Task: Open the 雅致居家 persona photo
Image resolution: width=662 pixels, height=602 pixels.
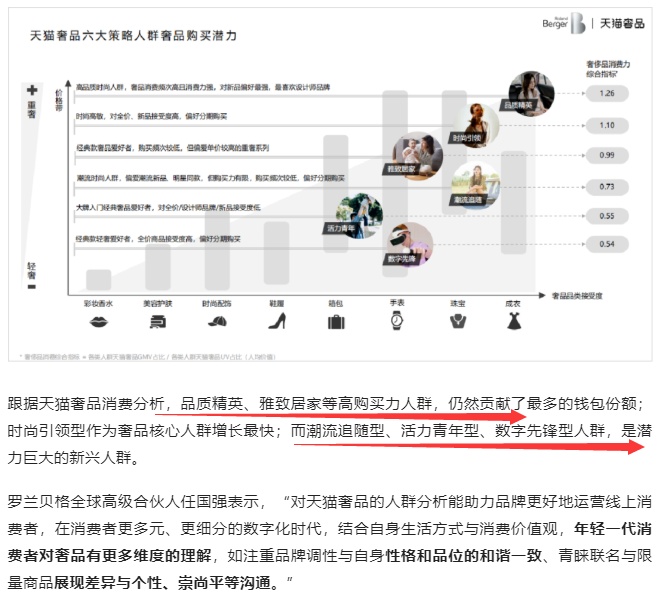Action: (x=418, y=155)
